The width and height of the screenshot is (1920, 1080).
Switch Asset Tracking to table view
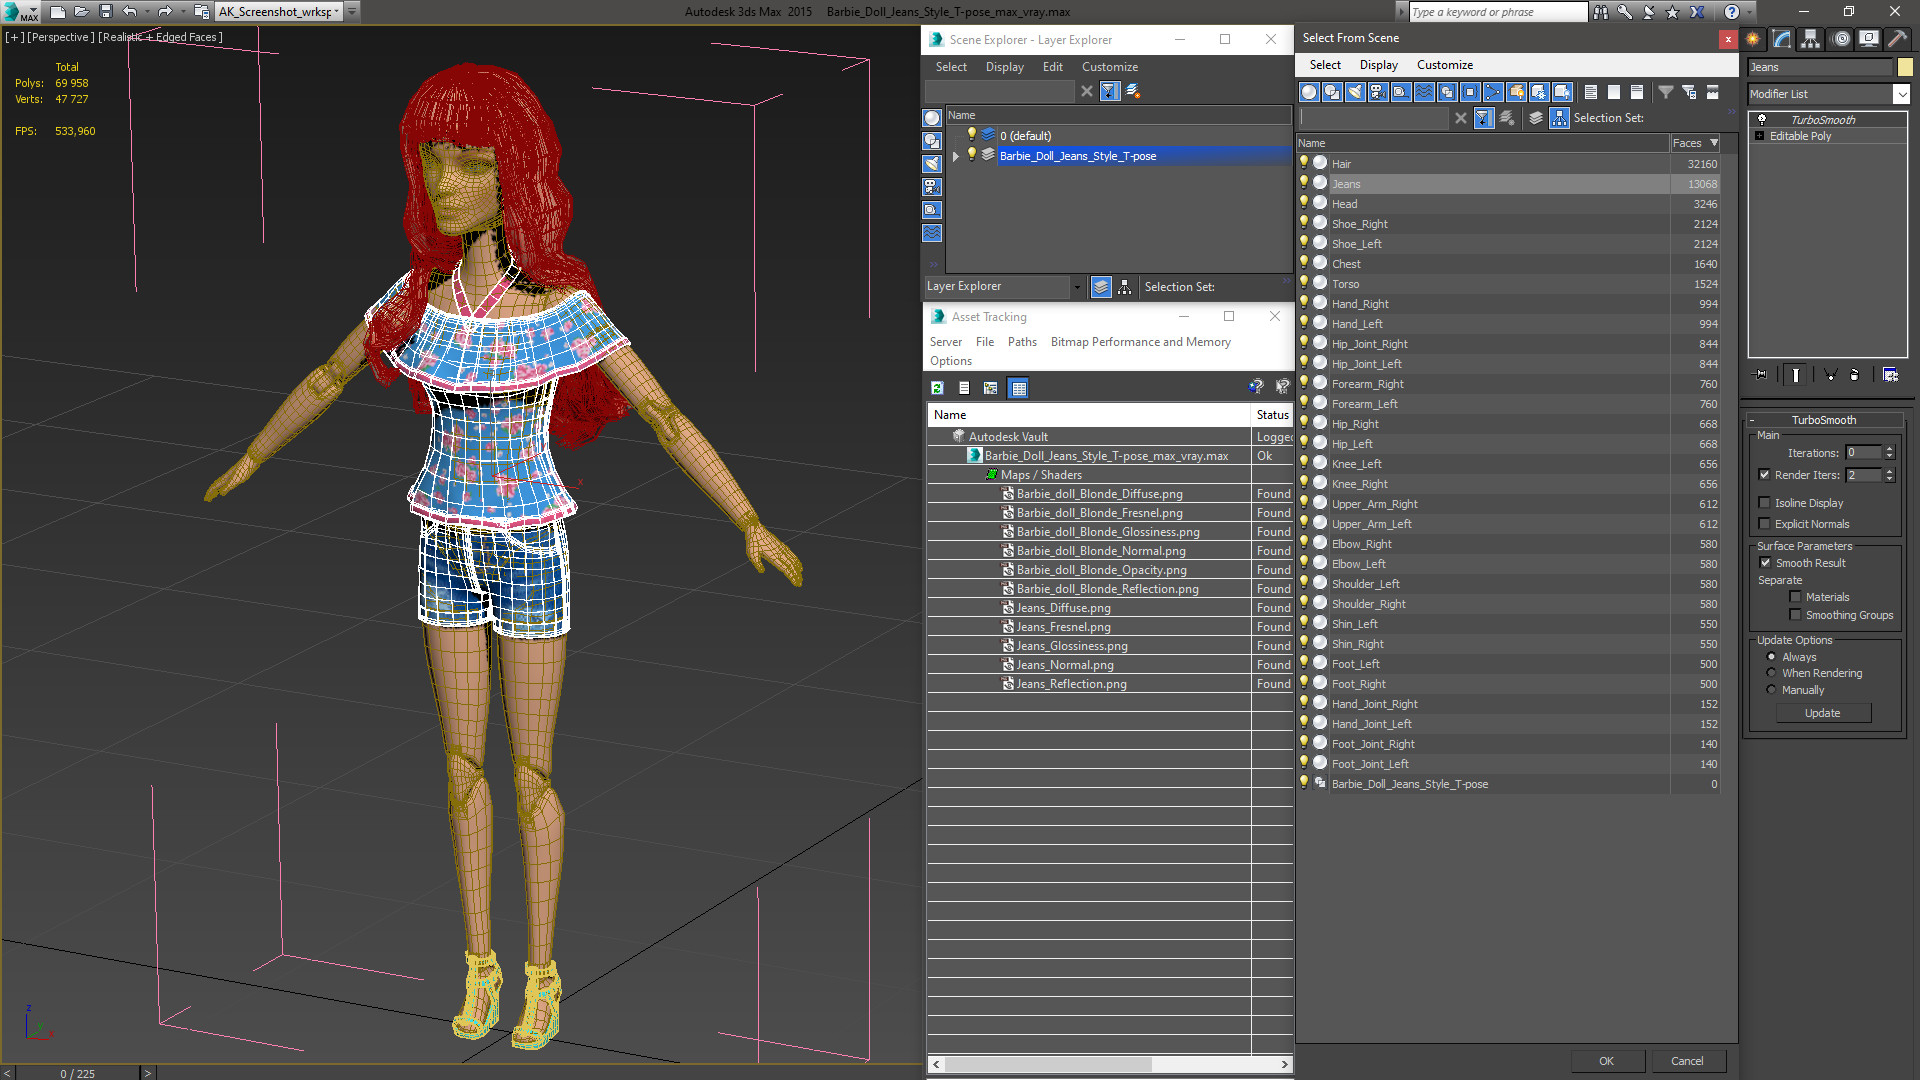1018,388
